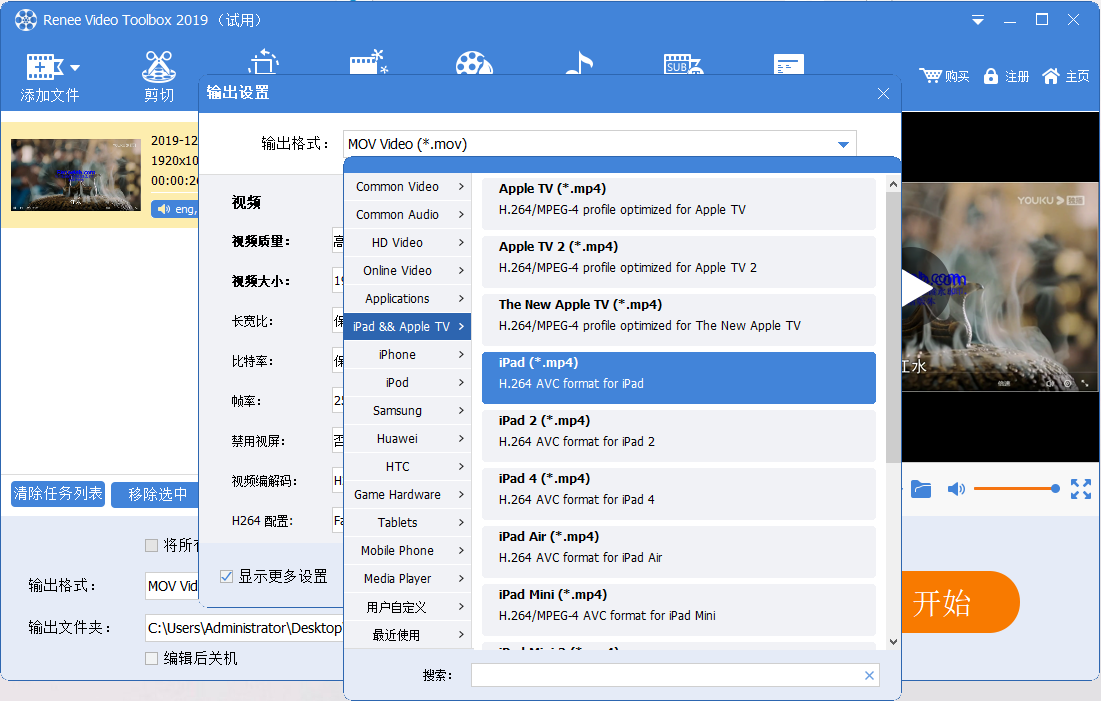This screenshot has width=1101, height=701.
Task: Open the watermark film reel icon
Action: (474, 63)
